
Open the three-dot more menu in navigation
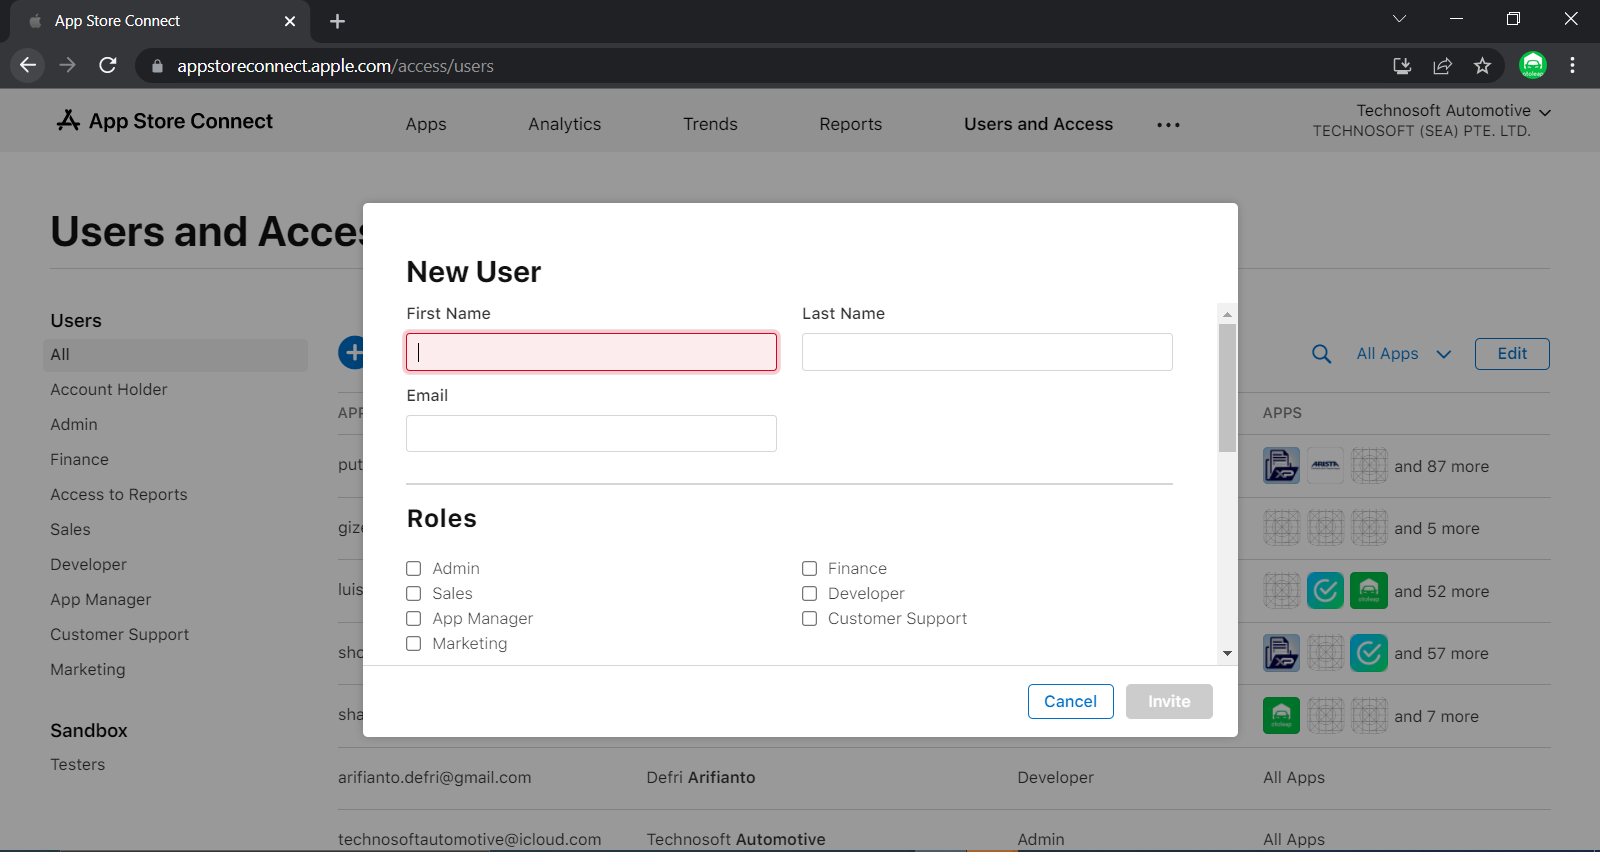(1168, 125)
